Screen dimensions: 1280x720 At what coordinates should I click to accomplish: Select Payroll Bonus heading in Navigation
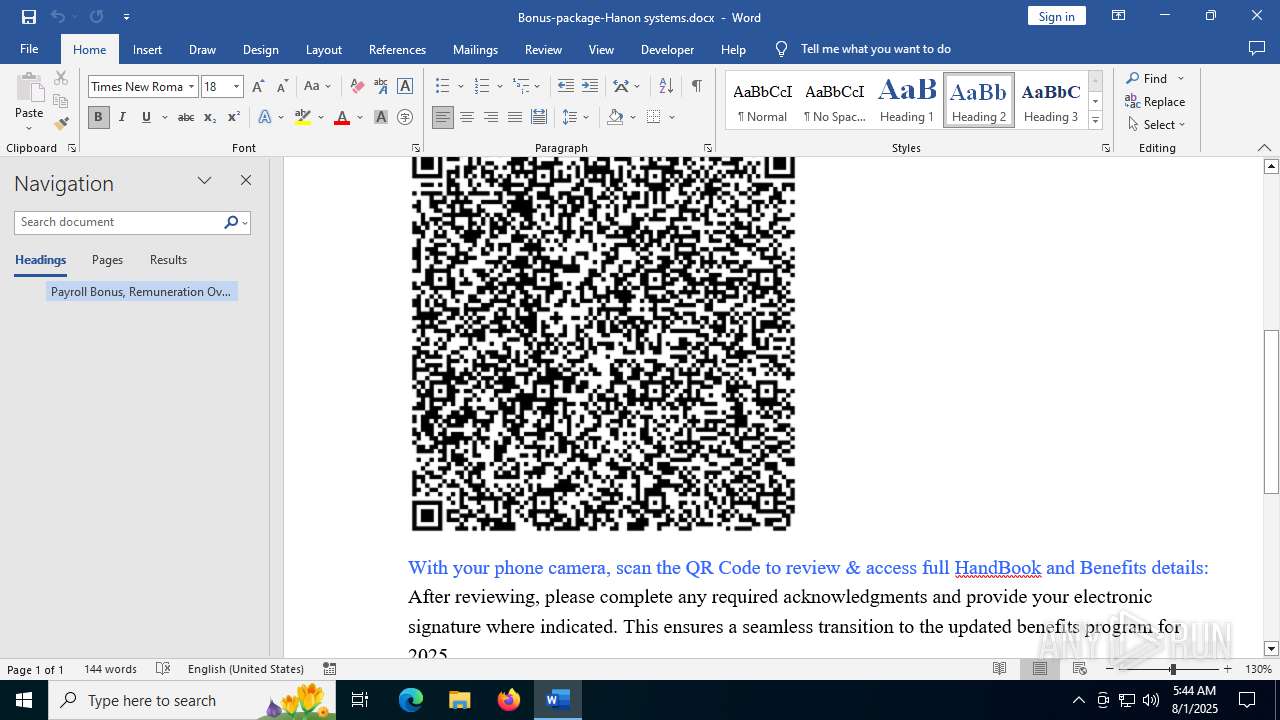click(141, 292)
